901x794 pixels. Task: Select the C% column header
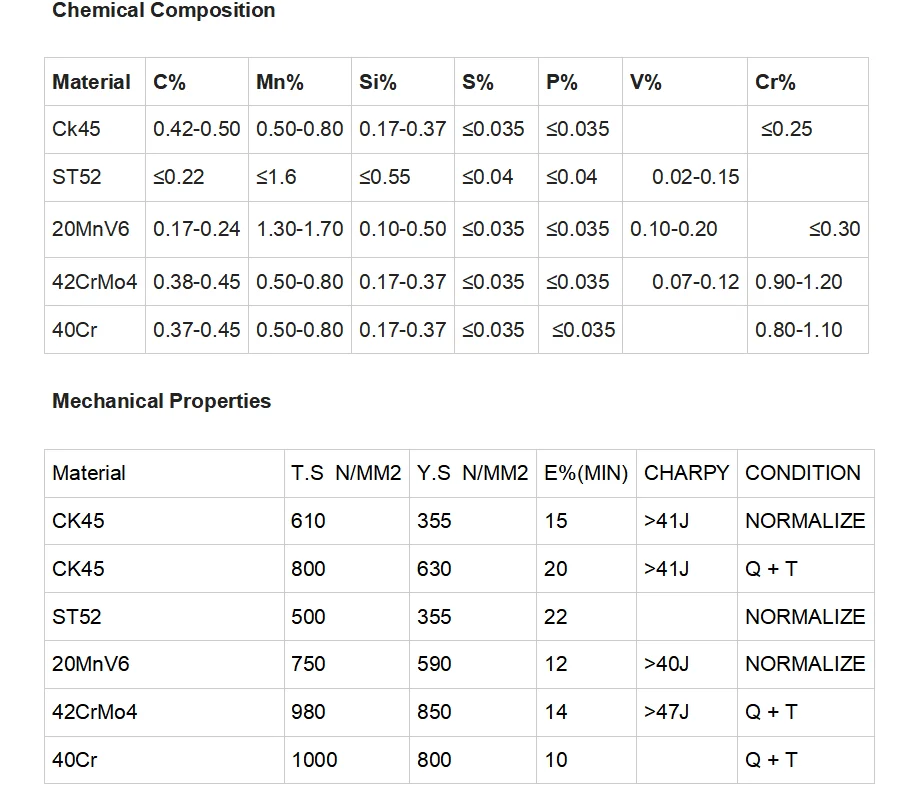[170, 82]
